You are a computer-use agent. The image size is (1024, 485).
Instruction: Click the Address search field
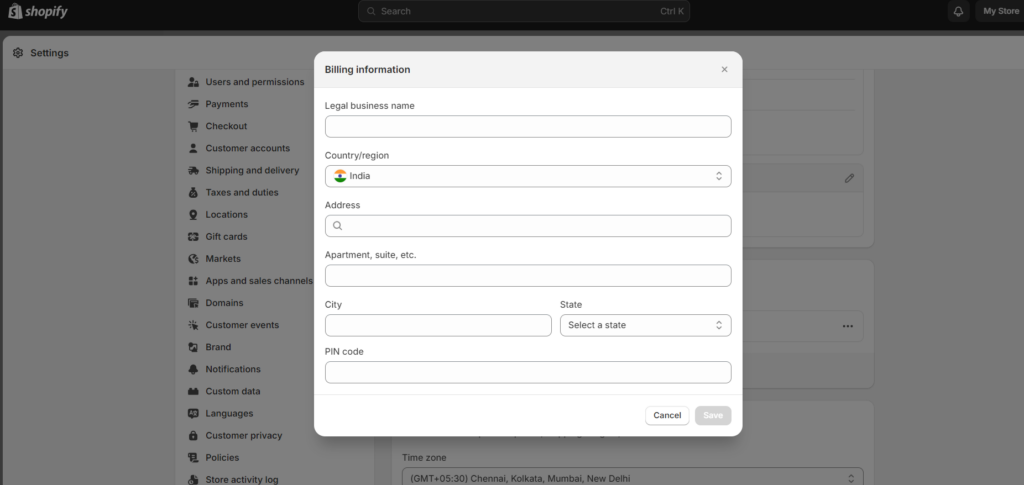[528, 226]
